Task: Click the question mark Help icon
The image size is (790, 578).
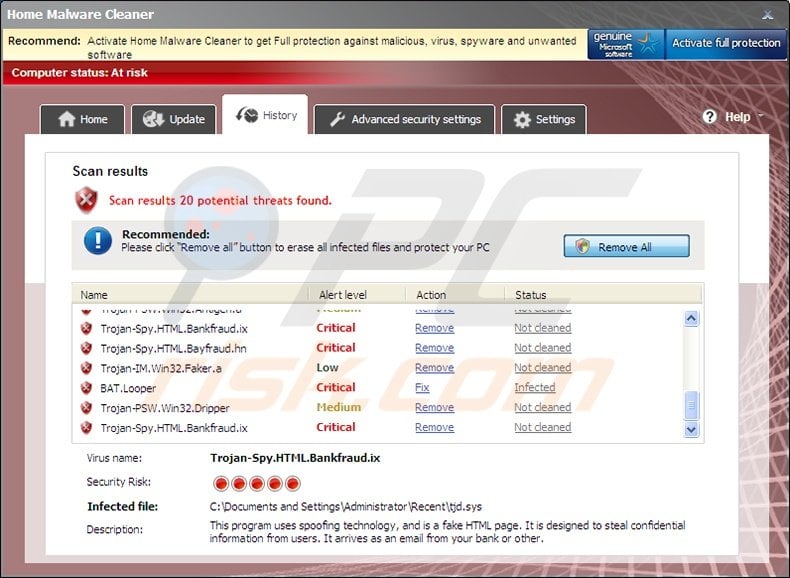Action: (709, 117)
